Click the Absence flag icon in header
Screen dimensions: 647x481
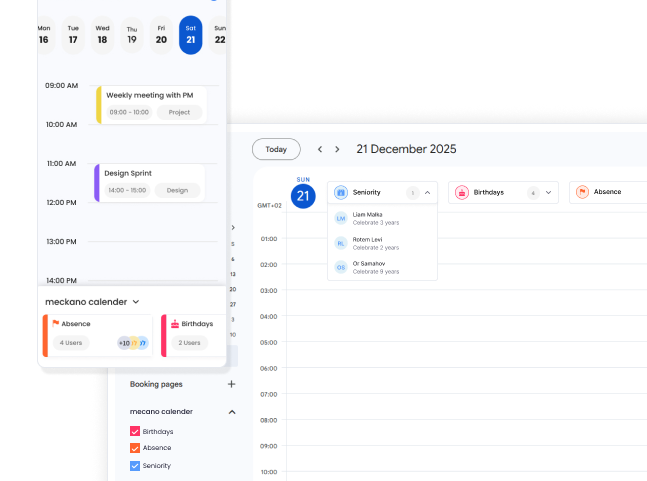(x=582, y=192)
